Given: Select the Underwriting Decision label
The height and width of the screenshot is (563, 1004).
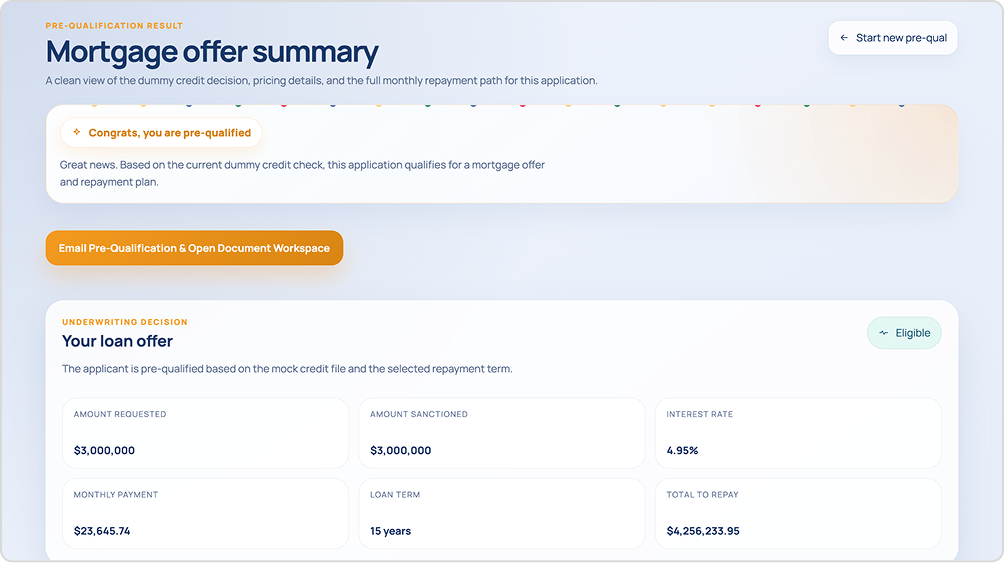Looking at the screenshot, I should pos(125,322).
